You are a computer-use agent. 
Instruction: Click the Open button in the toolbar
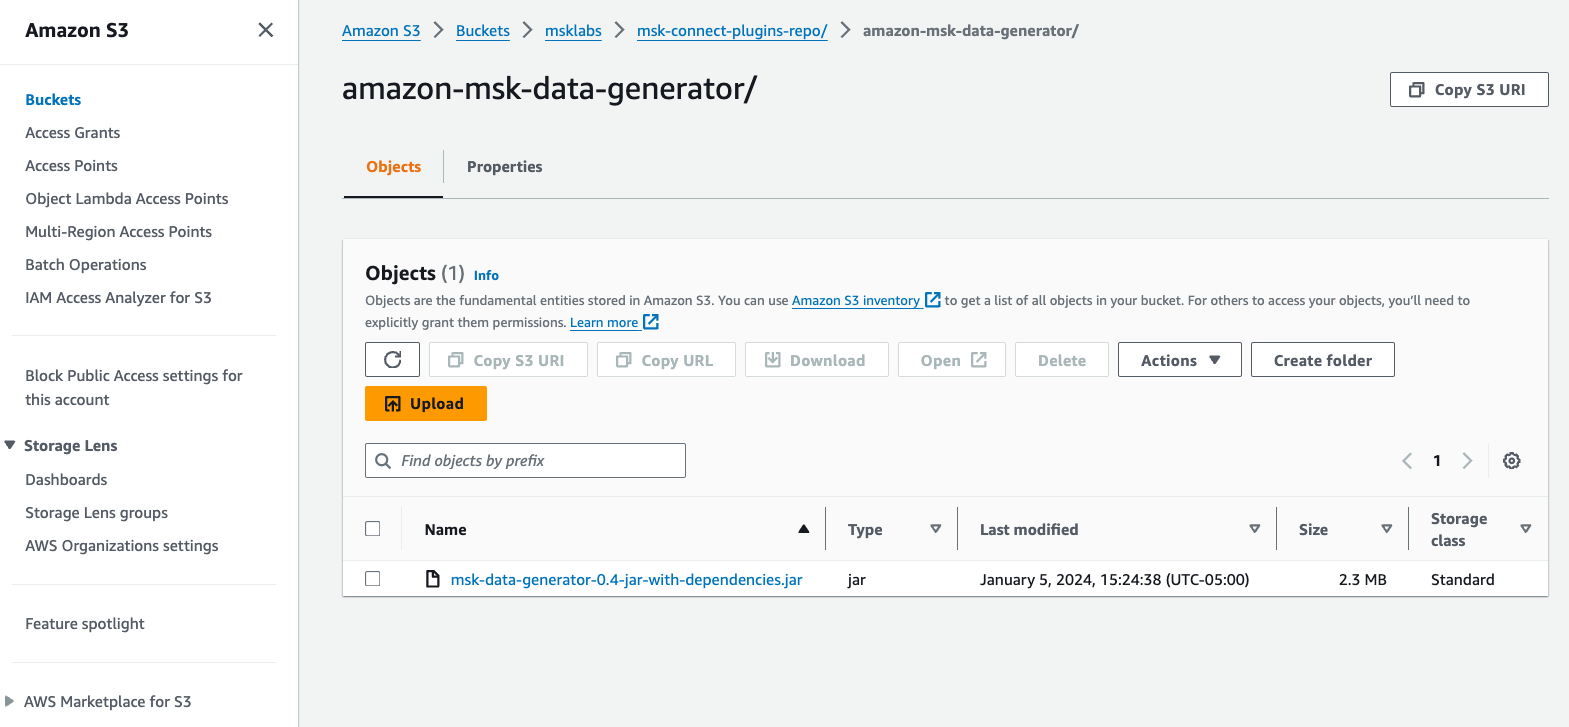pos(953,360)
